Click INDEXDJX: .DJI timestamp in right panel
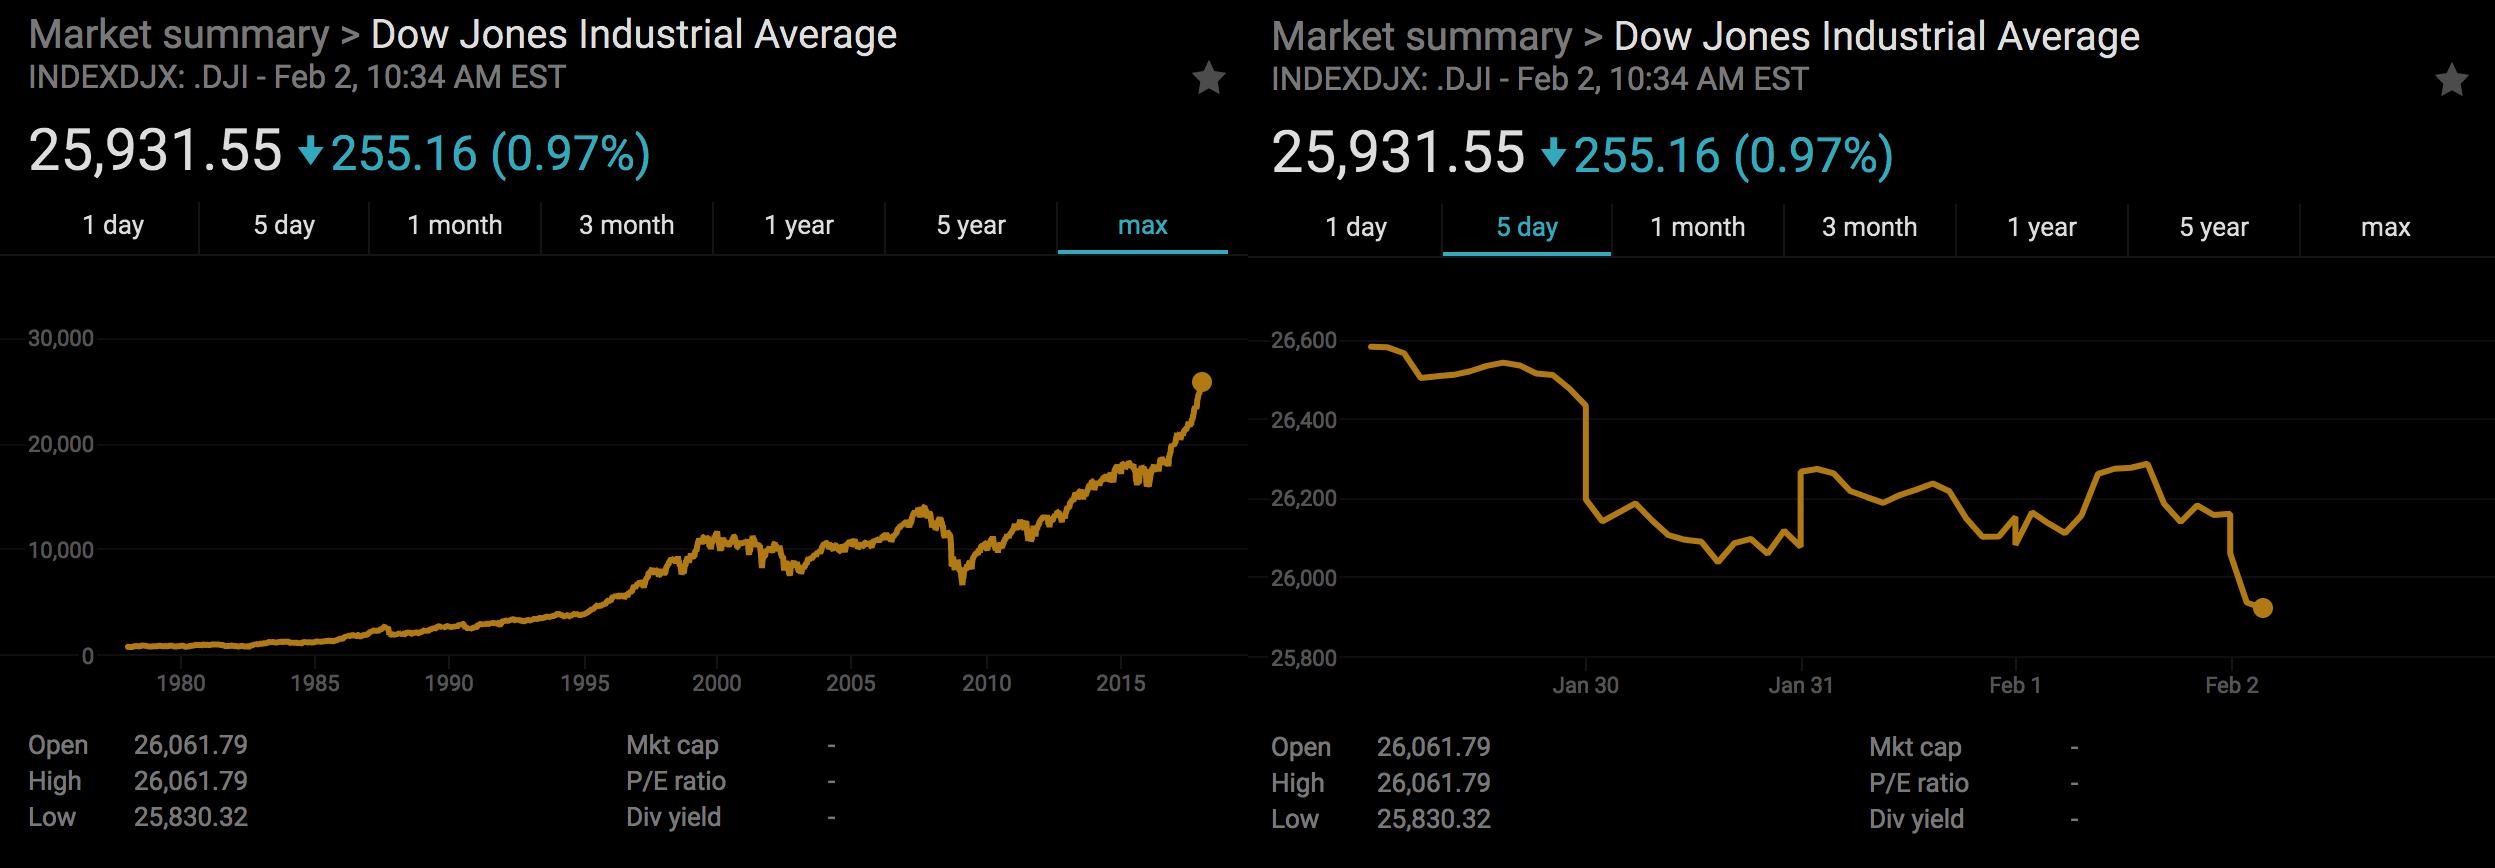The width and height of the screenshot is (2495, 868). 1540,80
